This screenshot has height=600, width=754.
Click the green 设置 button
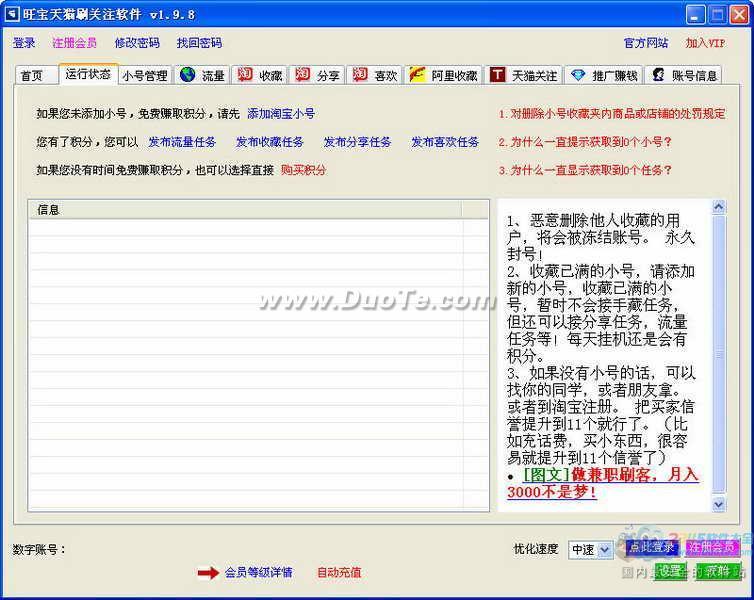point(670,571)
